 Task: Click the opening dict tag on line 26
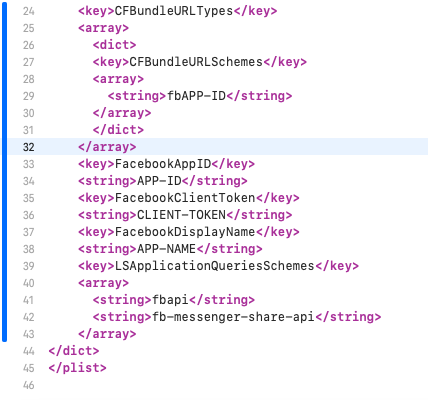pos(114,45)
